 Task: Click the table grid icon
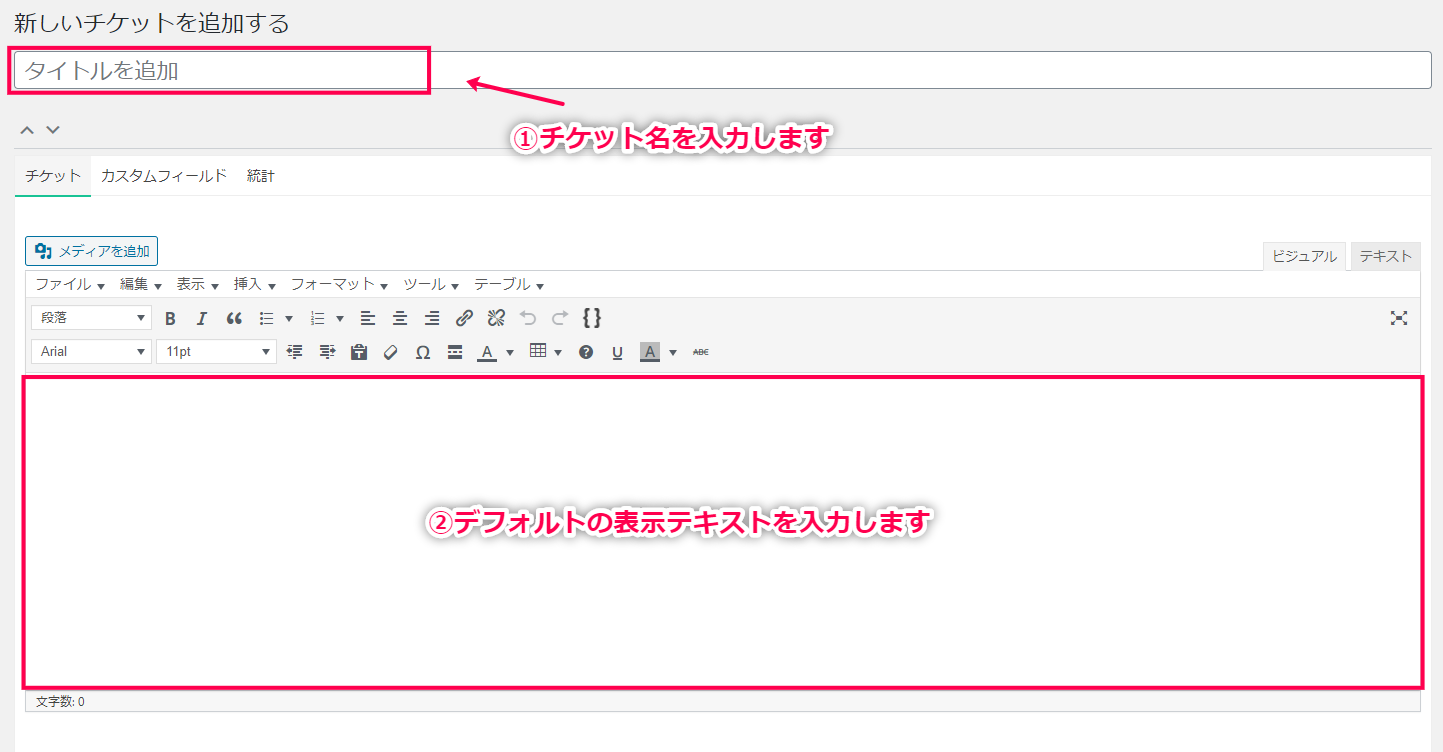538,351
